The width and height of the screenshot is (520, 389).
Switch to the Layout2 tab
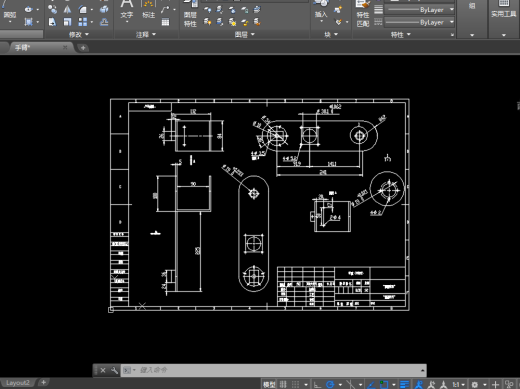[x=18, y=383]
